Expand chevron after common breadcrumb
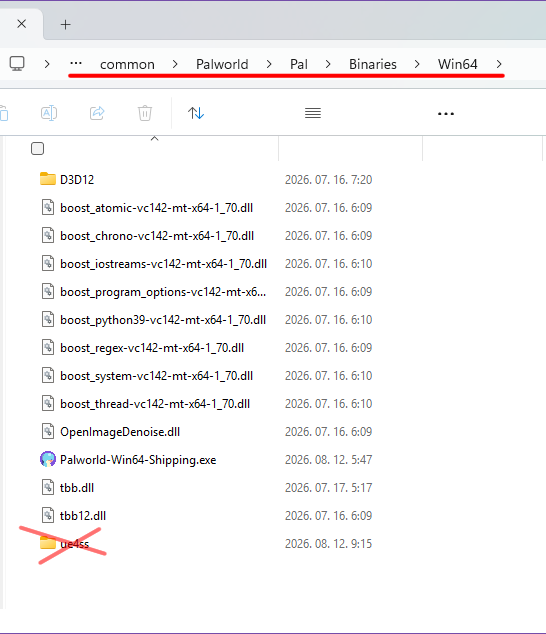The height and width of the screenshot is (634, 546). [x=175, y=64]
